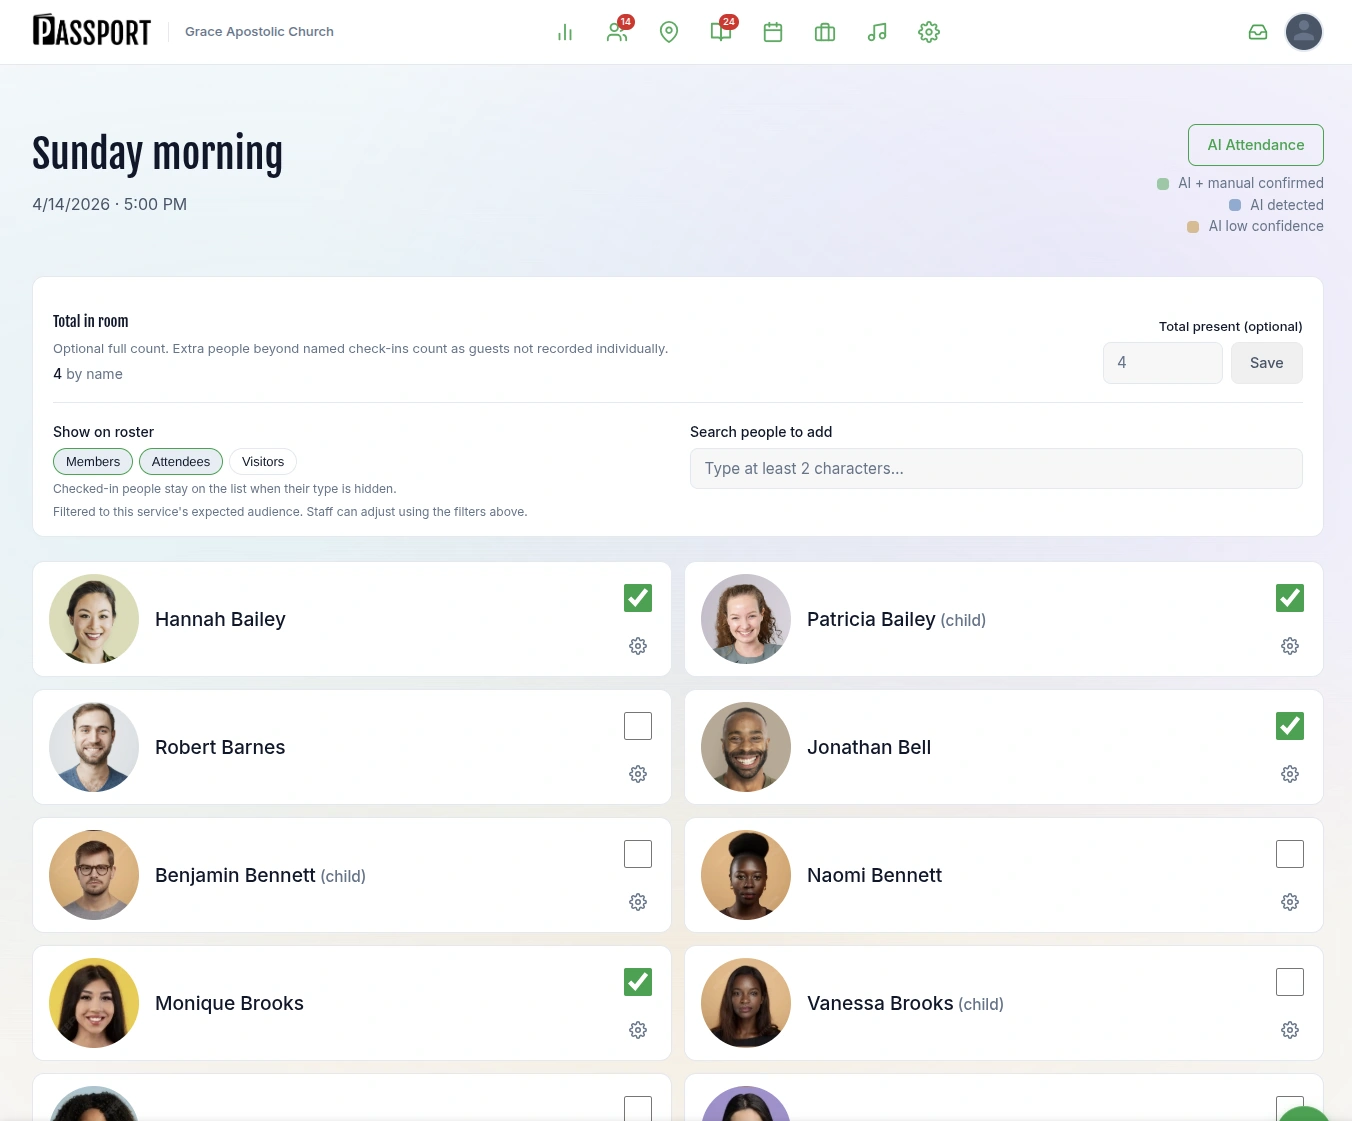Click the '4 by name' count text
Image resolution: width=1352 pixels, height=1121 pixels.
pyautogui.click(x=88, y=374)
